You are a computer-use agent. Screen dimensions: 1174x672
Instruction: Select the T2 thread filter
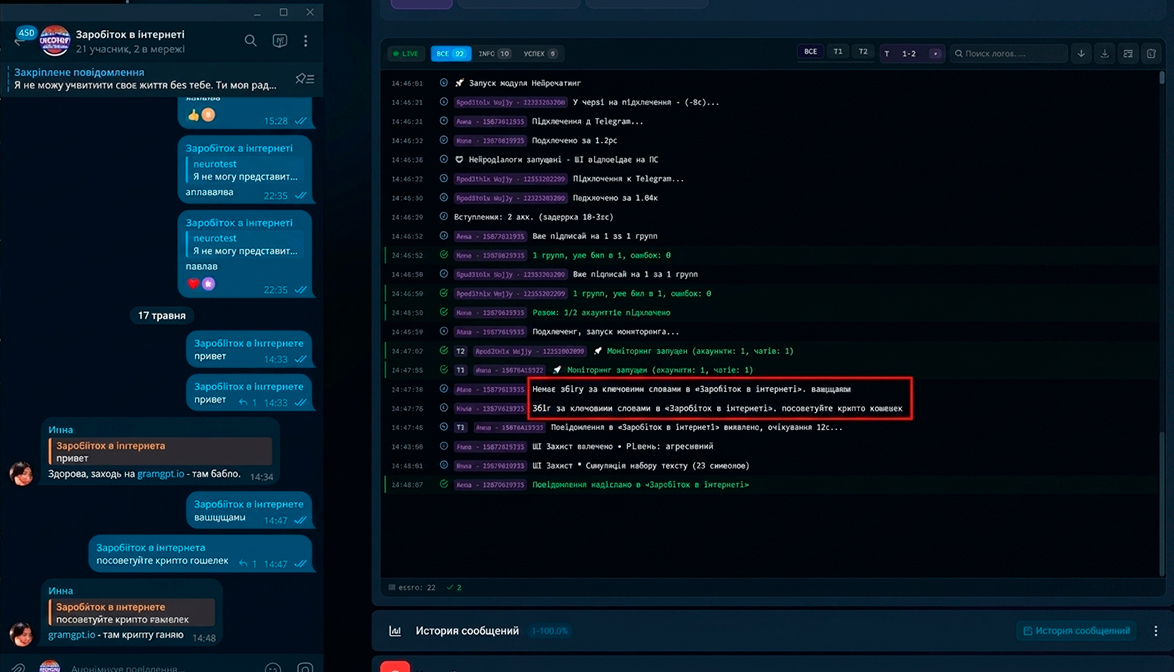click(x=863, y=52)
